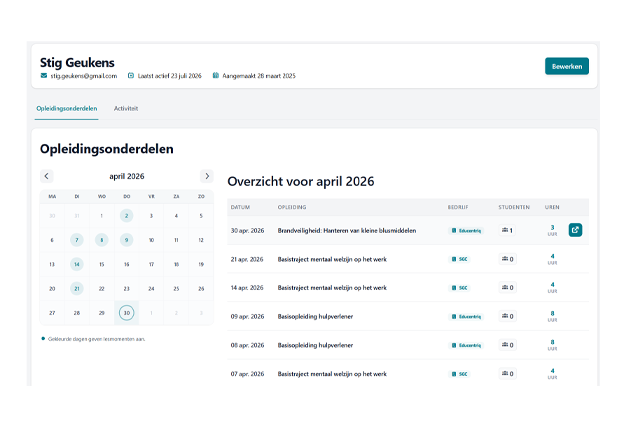Click Basisopleiding hulpverlener in 08 apr. row
Screen dimensions: 635x422
315,345
